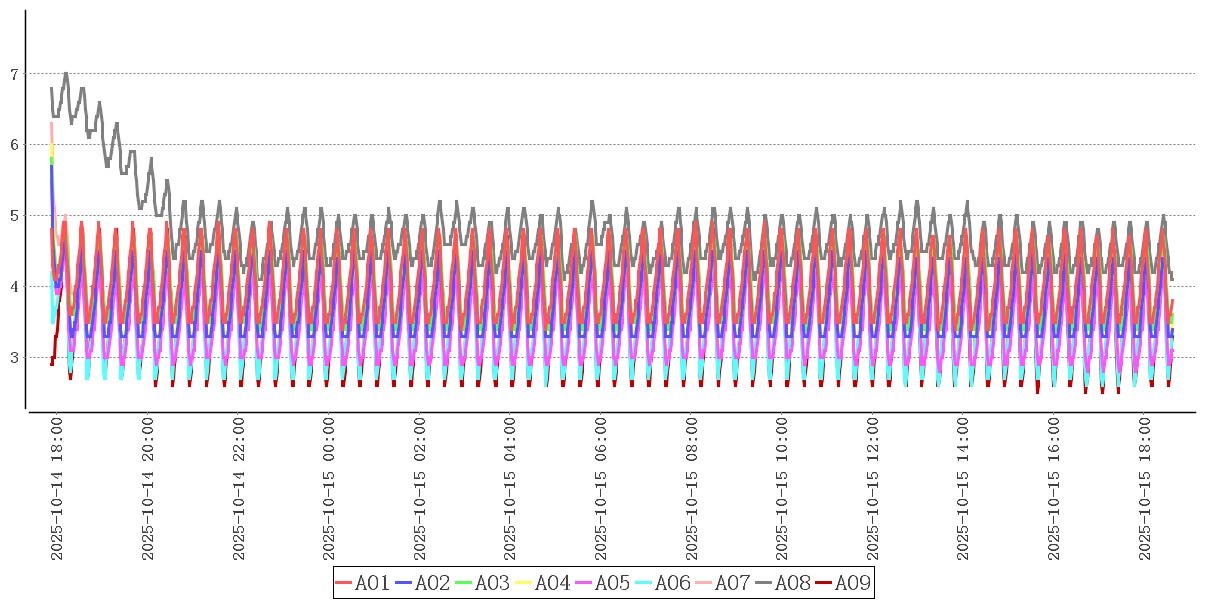
Task: Click the red A01 legend line swatch
Action: (344, 583)
